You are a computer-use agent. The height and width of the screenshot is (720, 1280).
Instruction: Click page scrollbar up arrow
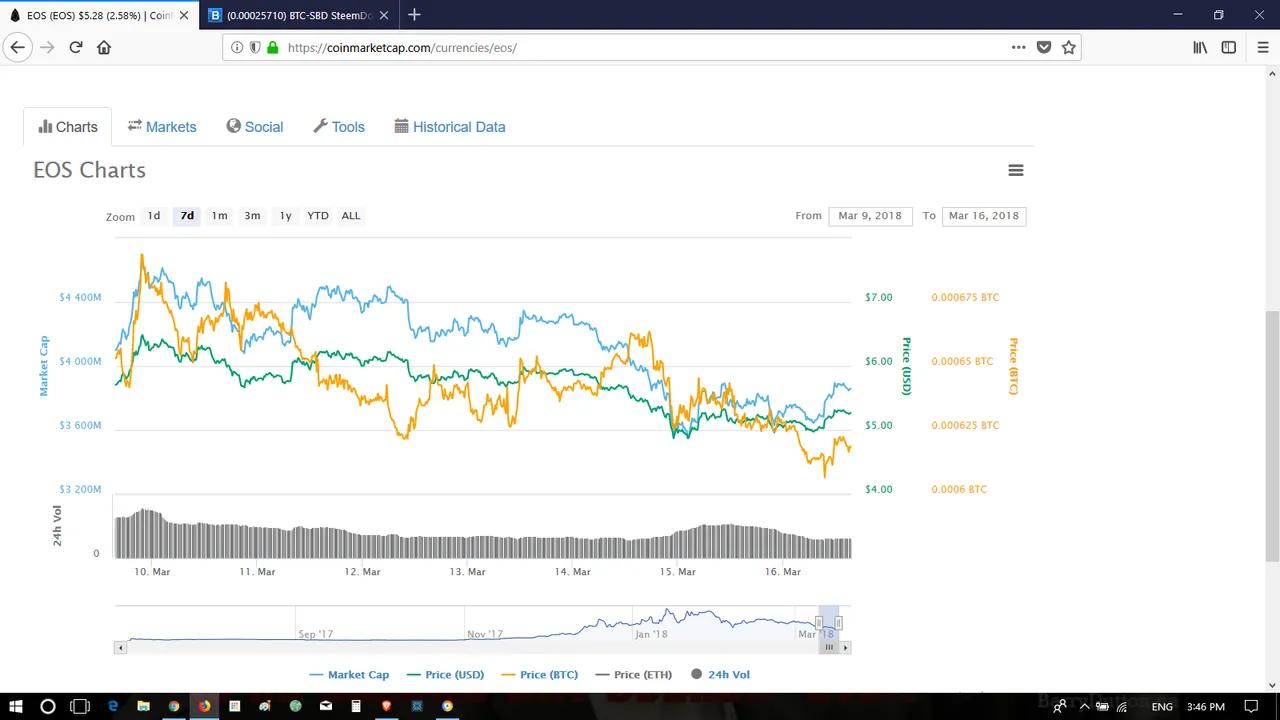click(1272, 73)
